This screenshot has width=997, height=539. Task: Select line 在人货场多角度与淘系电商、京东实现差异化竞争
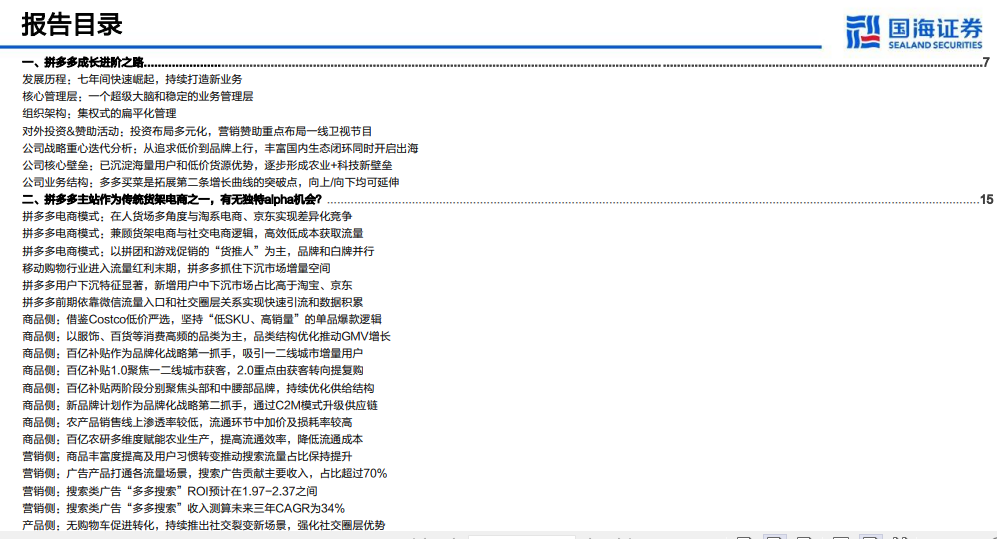click(x=187, y=217)
